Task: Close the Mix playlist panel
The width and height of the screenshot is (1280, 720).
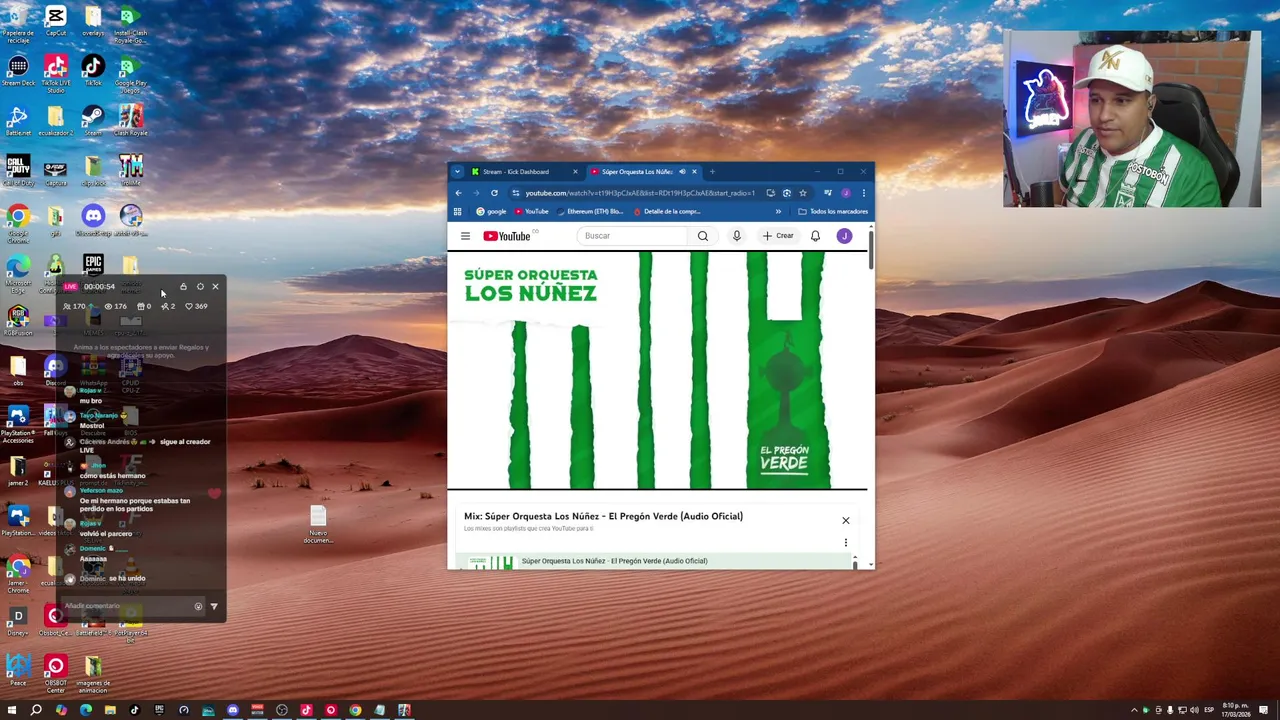Action: click(x=846, y=520)
